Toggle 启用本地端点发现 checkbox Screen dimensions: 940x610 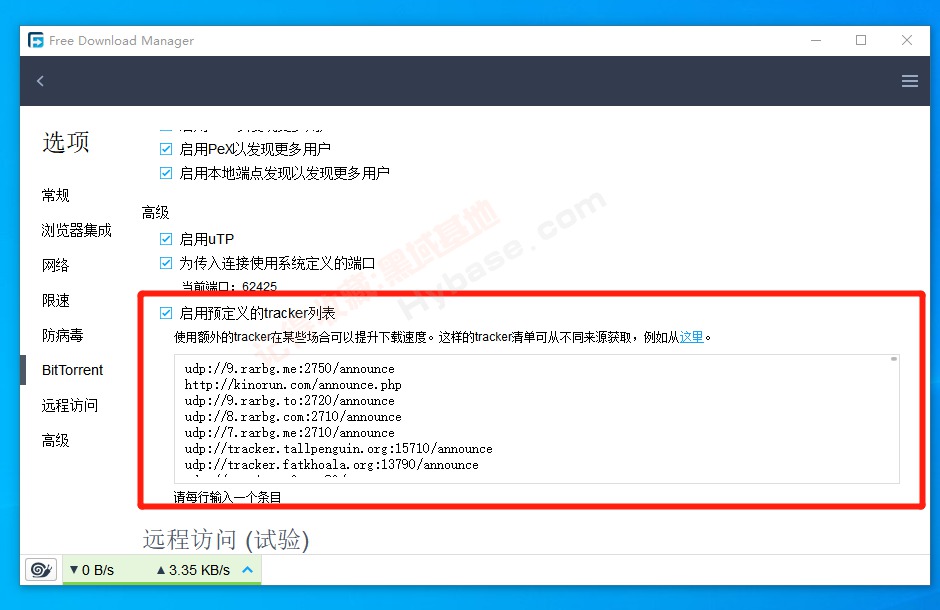[x=166, y=173]
